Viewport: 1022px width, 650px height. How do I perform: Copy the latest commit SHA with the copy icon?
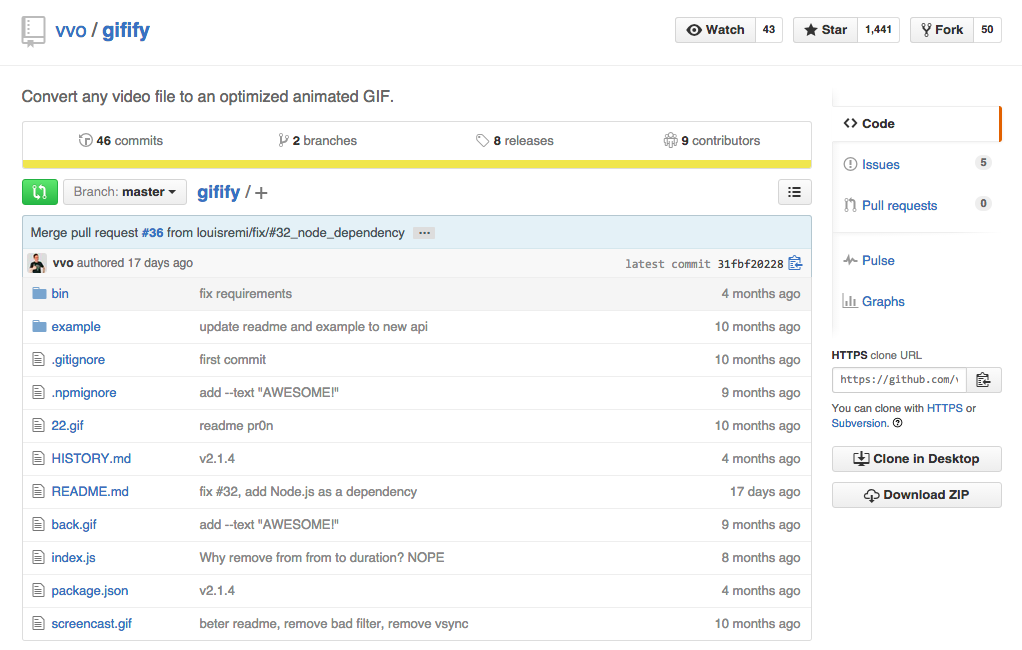[x=793, y=263]
